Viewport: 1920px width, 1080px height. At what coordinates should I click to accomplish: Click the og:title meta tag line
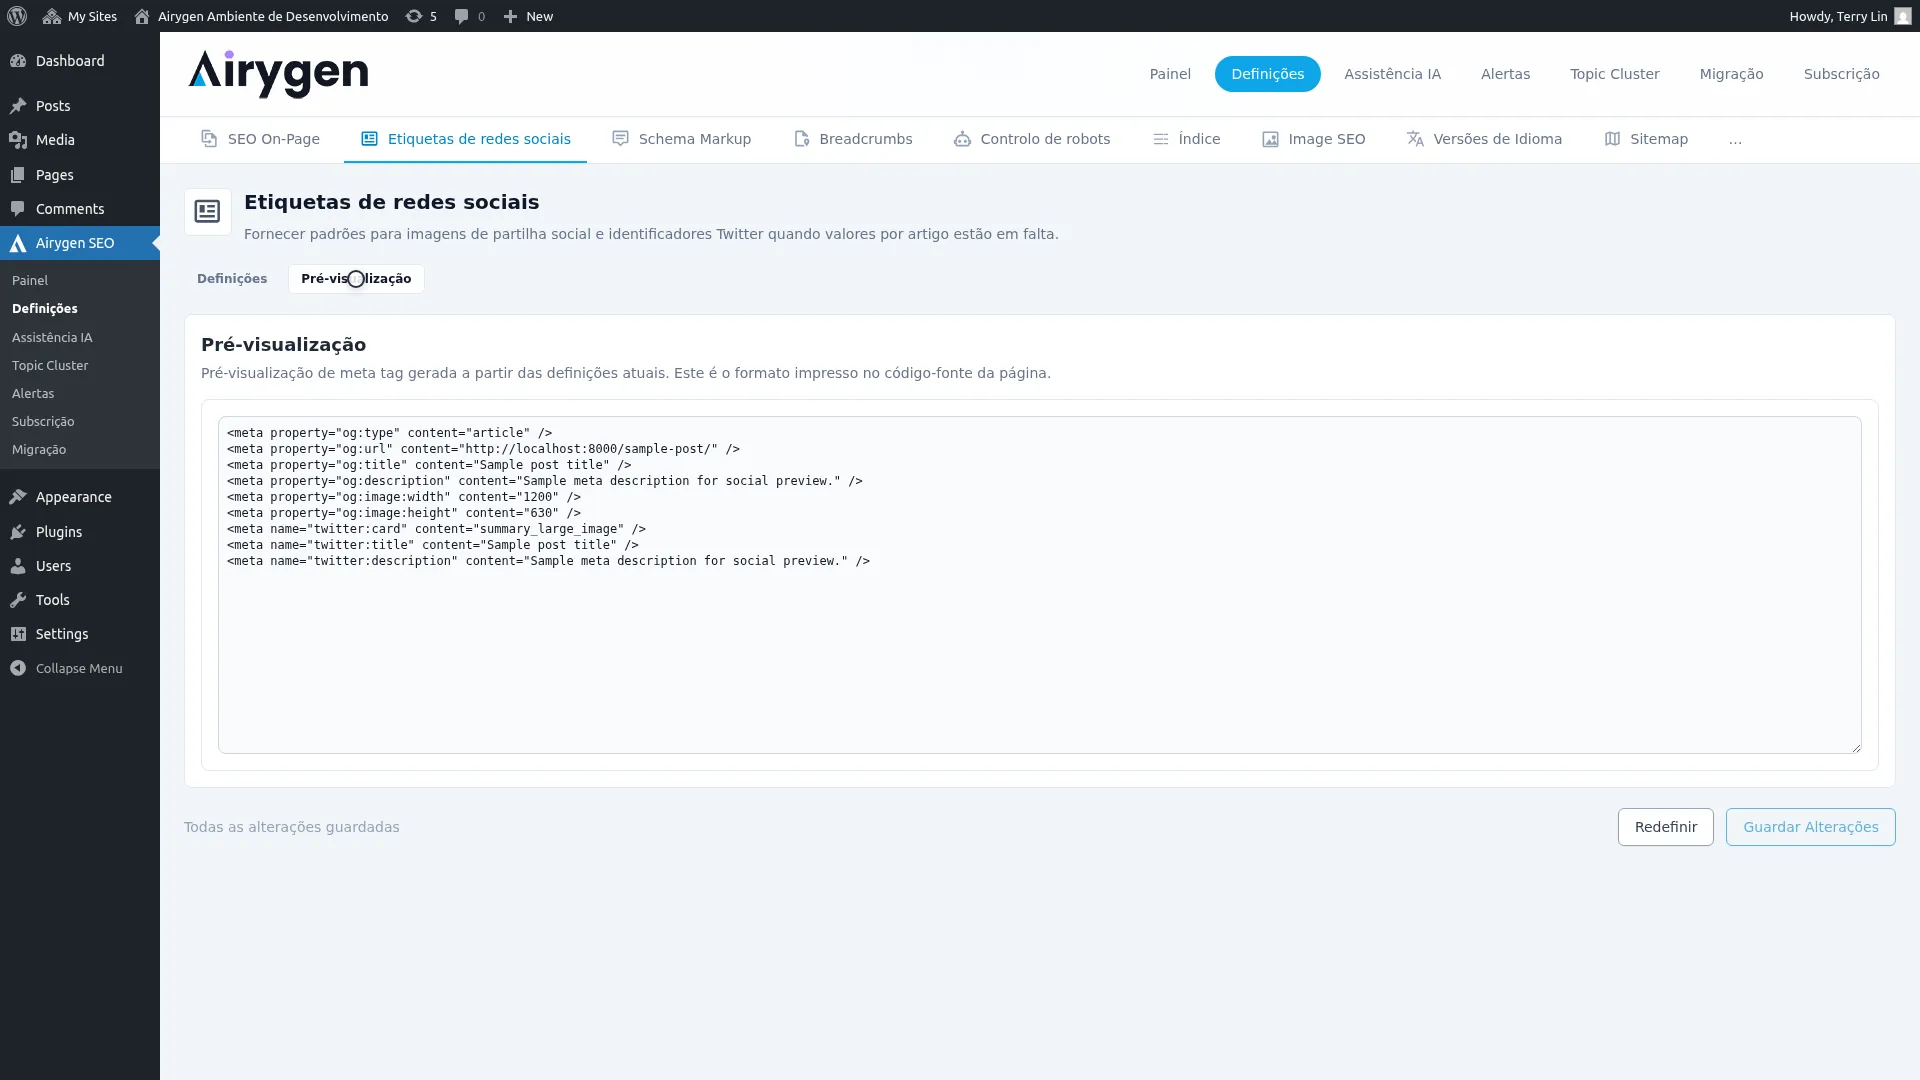(x=429, y=465)
